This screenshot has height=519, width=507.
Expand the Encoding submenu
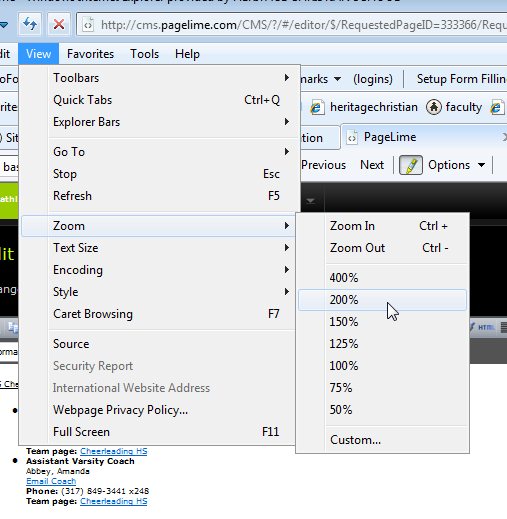[x=287, y=270]
